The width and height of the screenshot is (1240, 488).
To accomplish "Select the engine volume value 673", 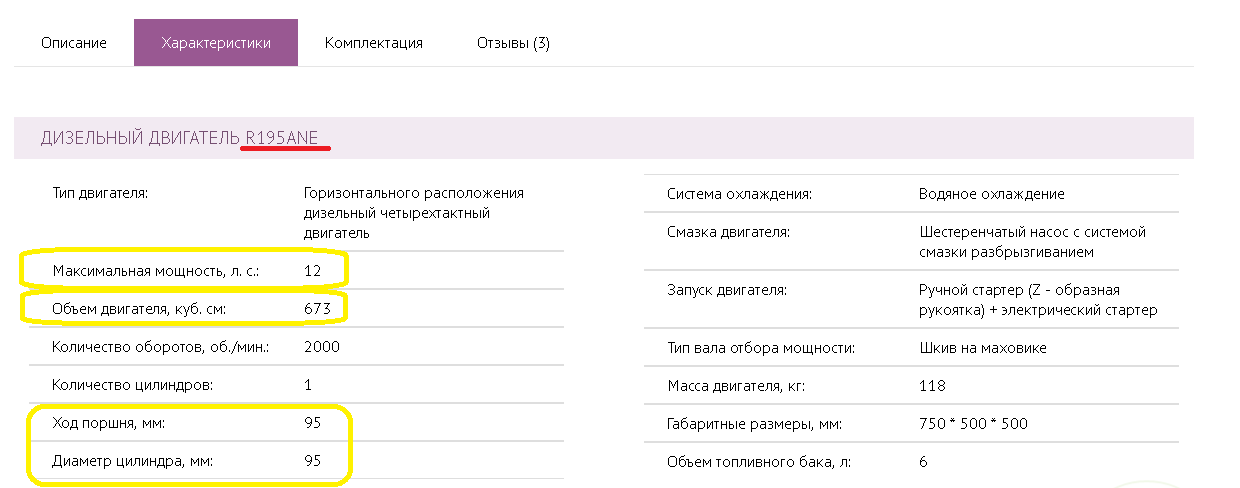I will [317, 309].
